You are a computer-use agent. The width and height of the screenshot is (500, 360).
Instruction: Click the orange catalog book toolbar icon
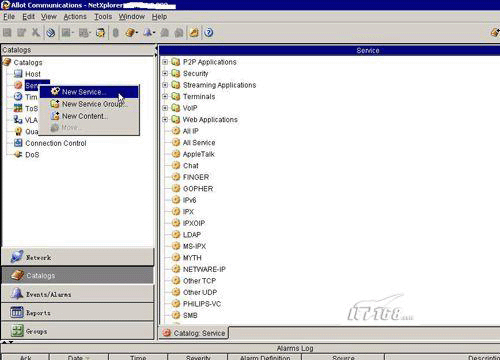131,33
